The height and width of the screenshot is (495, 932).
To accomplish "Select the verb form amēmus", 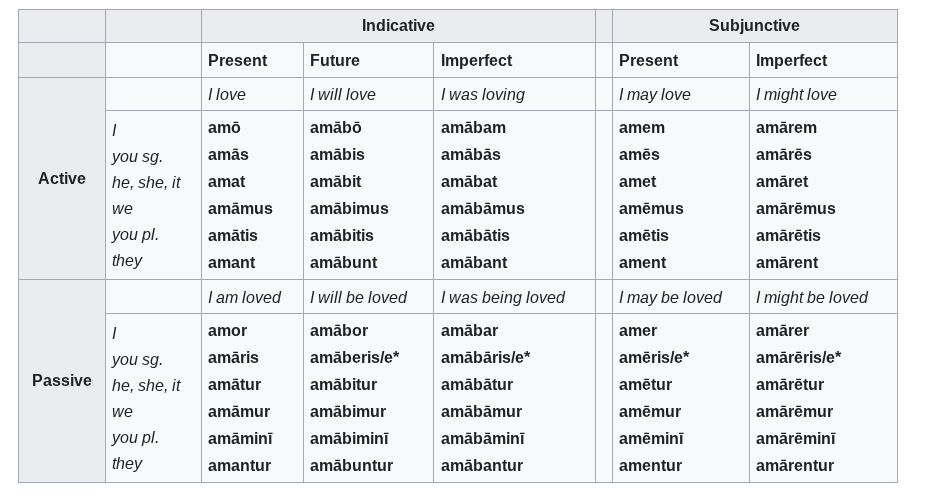I will coord(651,209).
